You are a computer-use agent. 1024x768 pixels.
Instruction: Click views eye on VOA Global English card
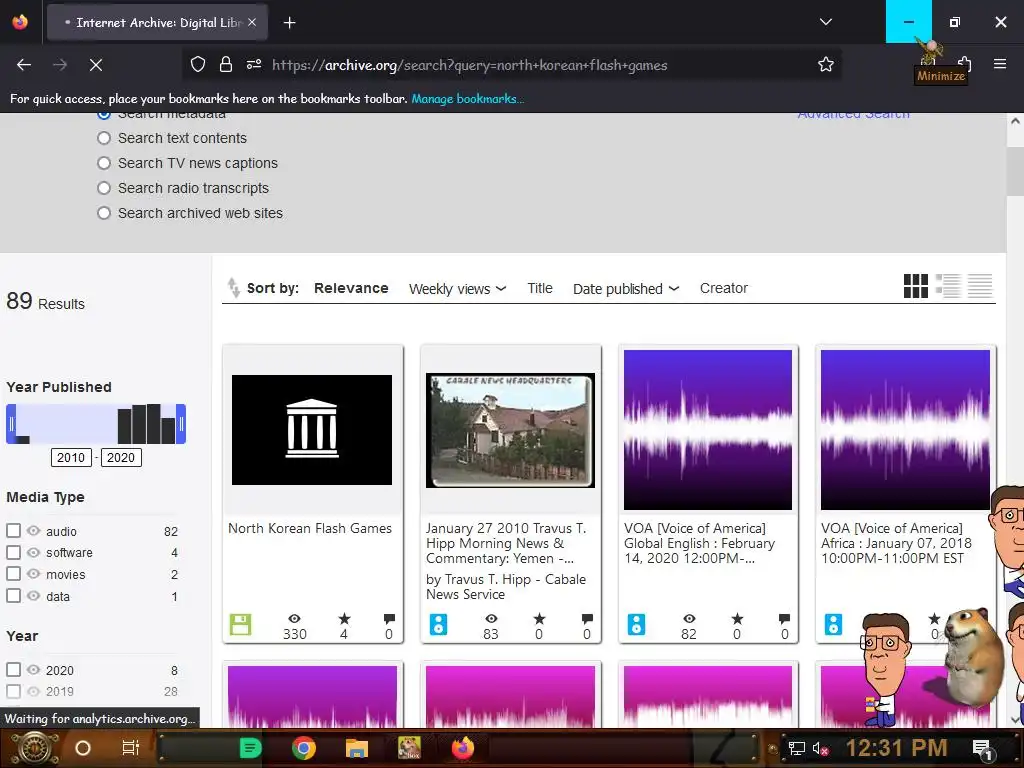pos(689,618)
